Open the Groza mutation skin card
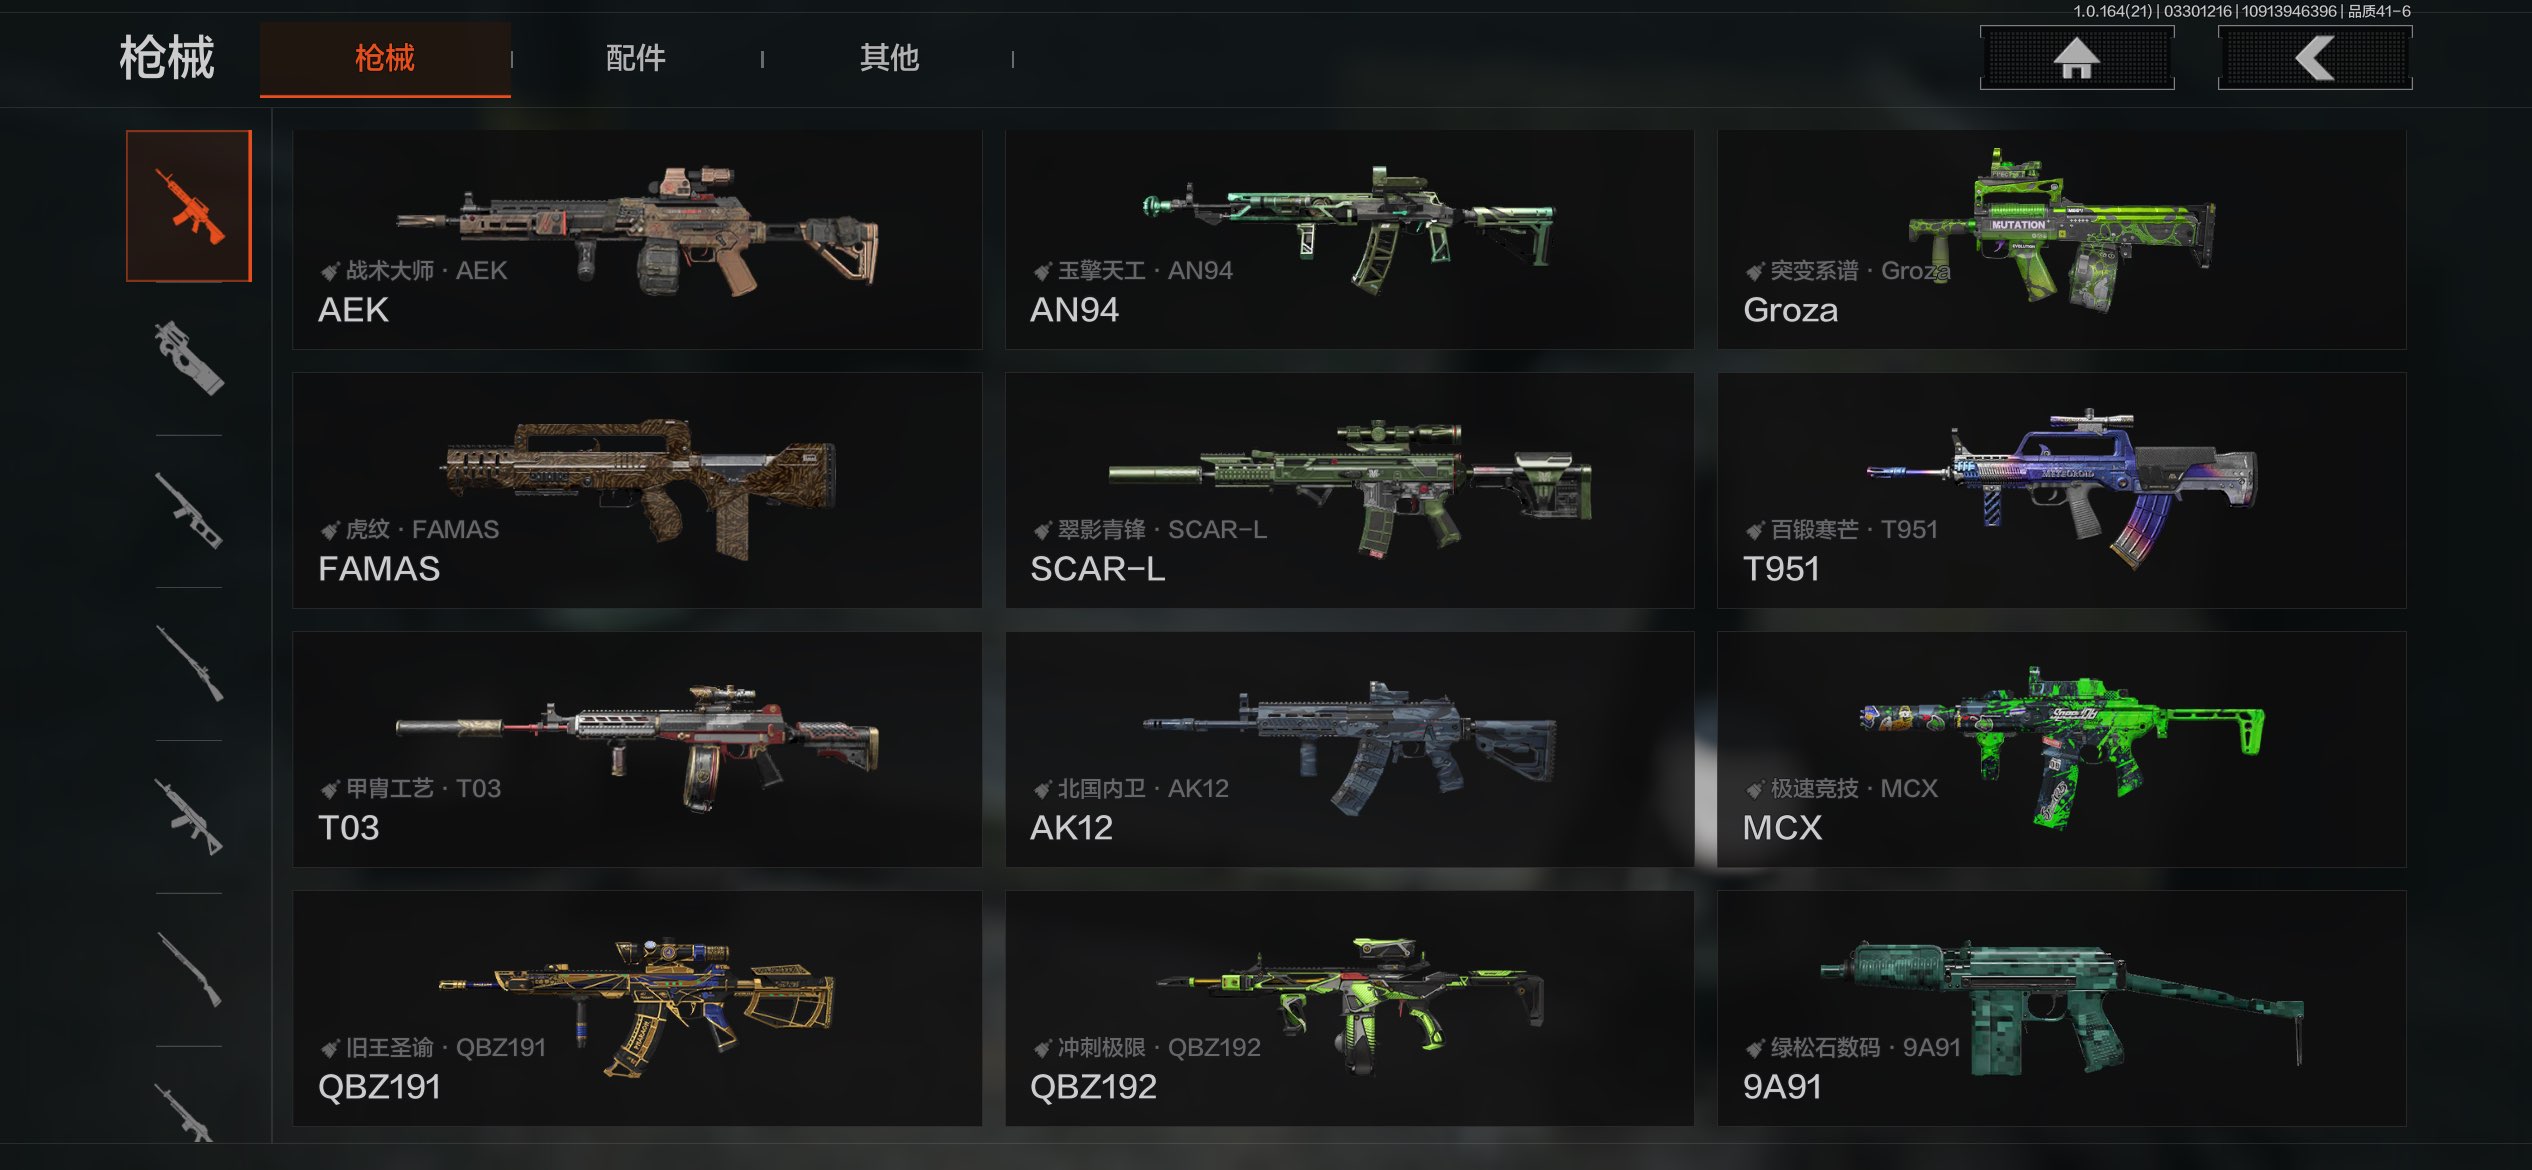This screenshot has height=1170, width=2532. pyautogui.click(x=2062, y=239)
